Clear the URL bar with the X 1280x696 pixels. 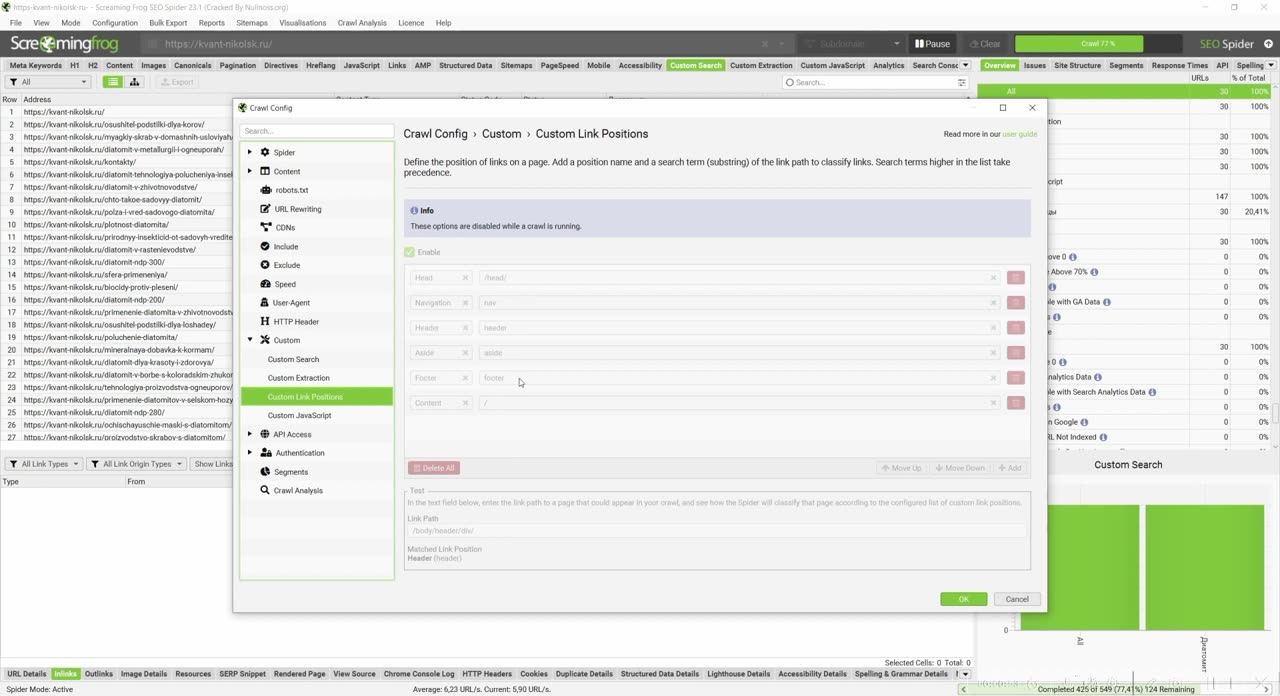pos(765,44)
